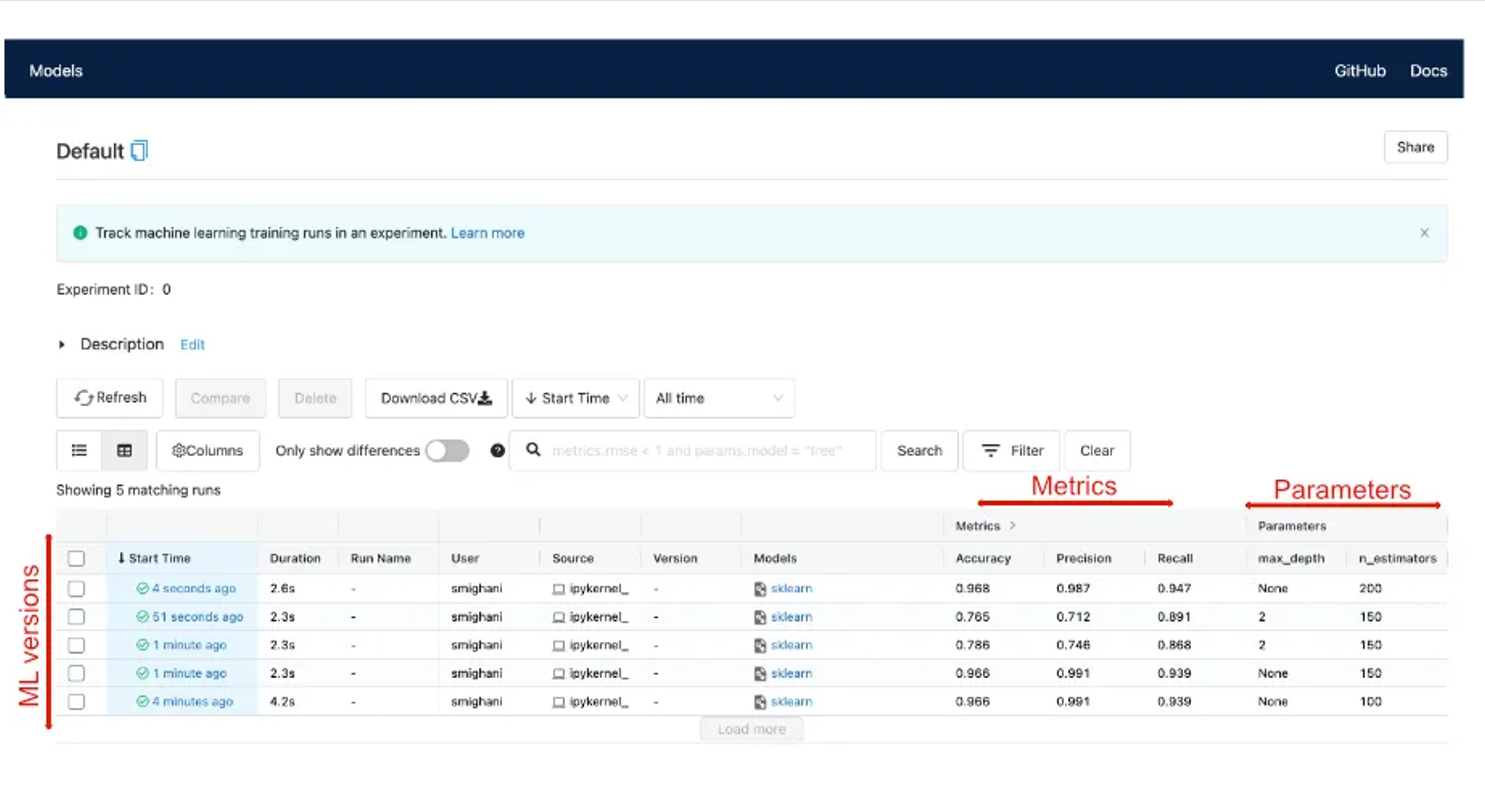The height and width of the screenshot is (810, 1485).
Task: Open the Models tab in navbar
Action: point(56,71)
